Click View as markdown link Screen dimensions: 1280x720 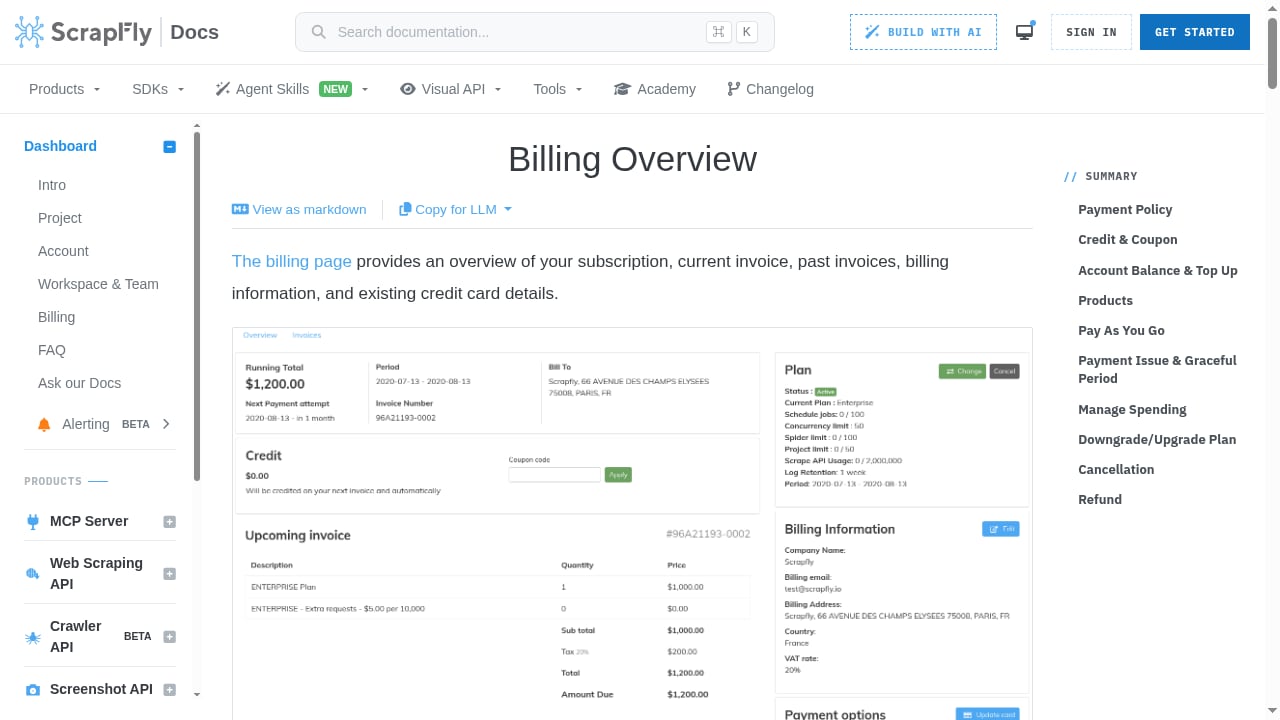pos(299,209)
